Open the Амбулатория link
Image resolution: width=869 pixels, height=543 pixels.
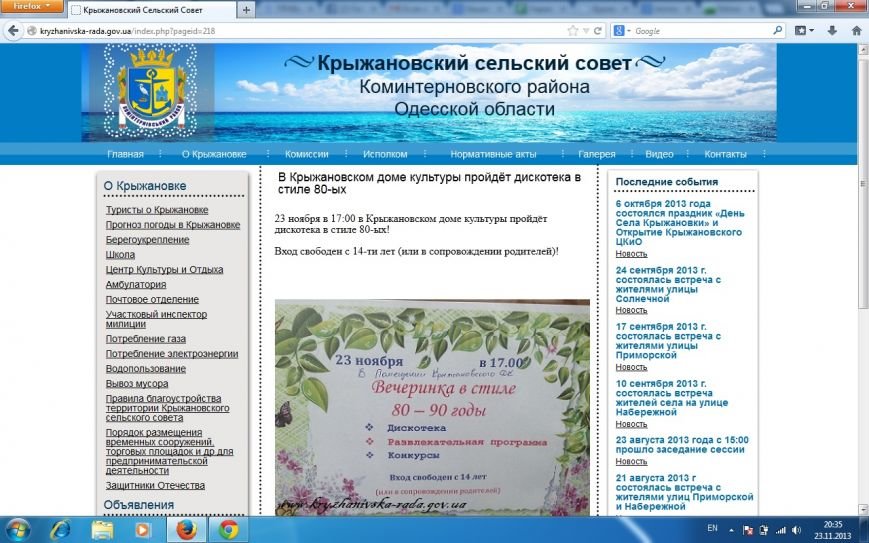point(136,285)
